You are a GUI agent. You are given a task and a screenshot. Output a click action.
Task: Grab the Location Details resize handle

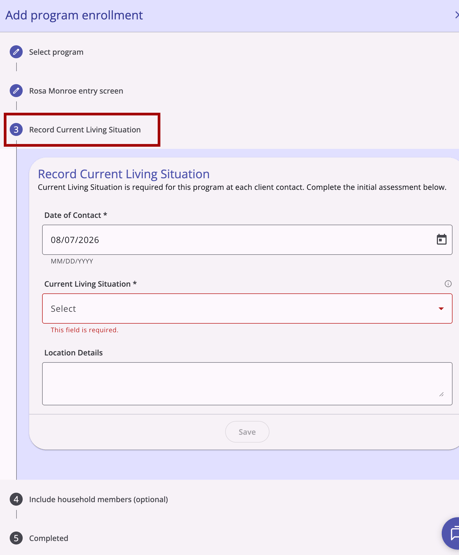pyautogui.click(x=441, y=394)
